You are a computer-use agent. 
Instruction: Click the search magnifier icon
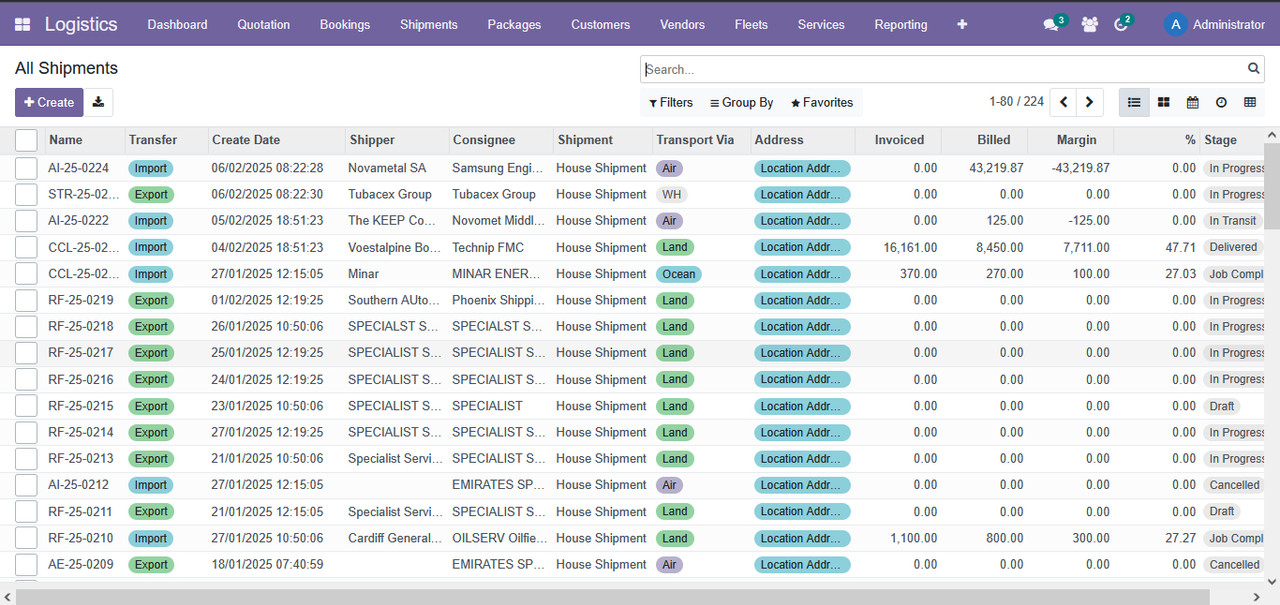pyautogui.click(x=1253, y=69)
